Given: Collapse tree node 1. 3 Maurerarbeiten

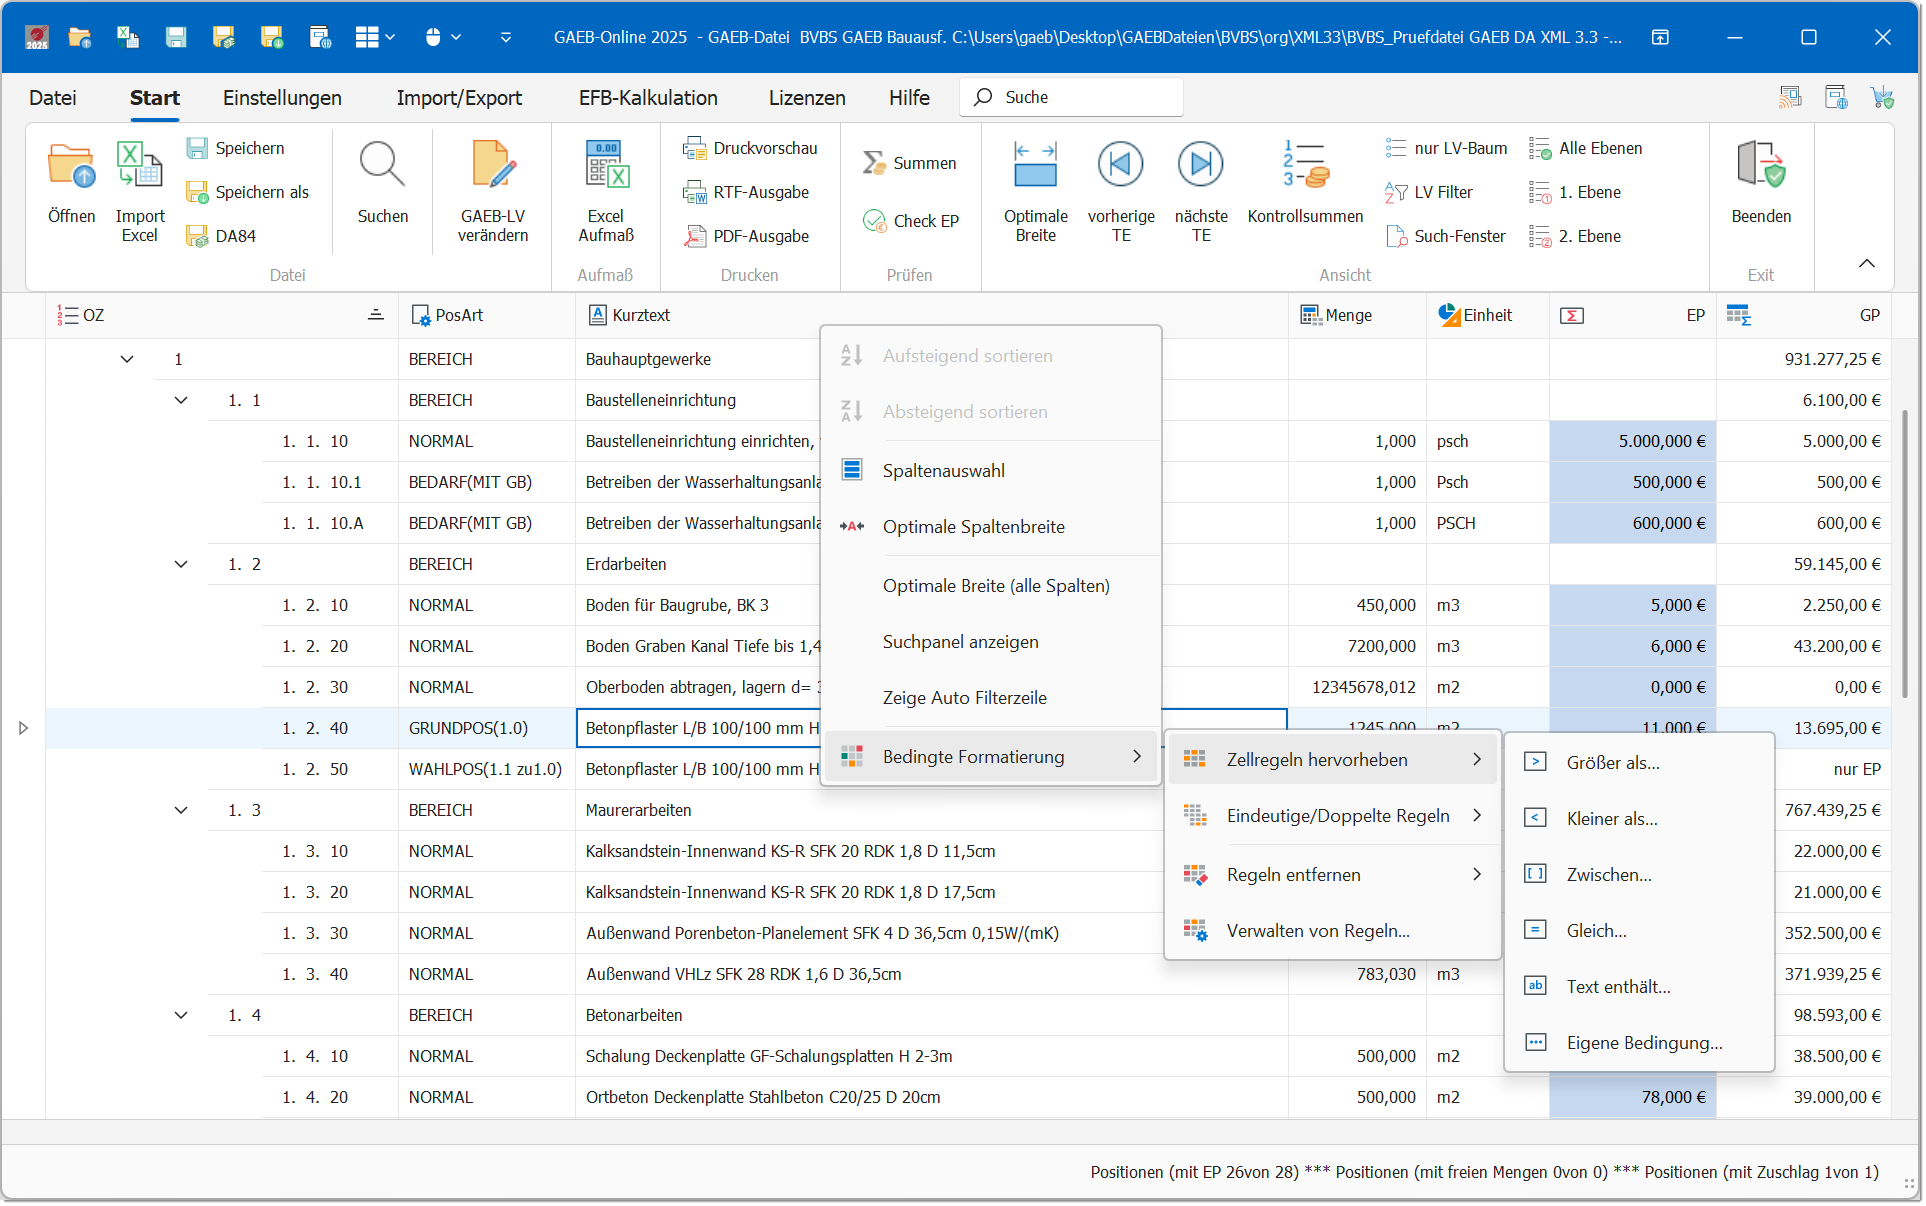Looking at the screenshot, I should click(x=181, y=810).
